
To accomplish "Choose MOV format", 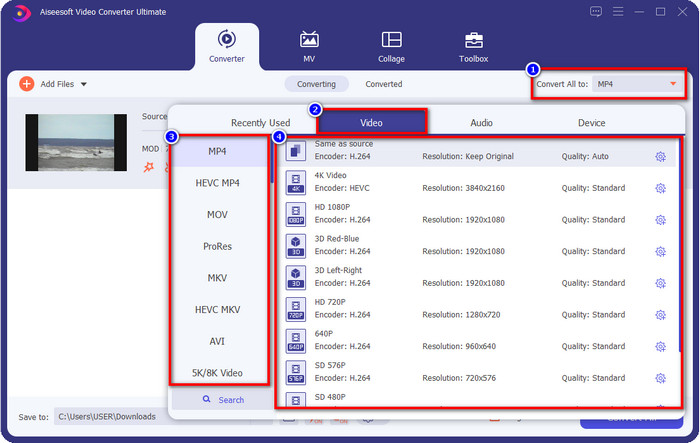I will point(217,215).
